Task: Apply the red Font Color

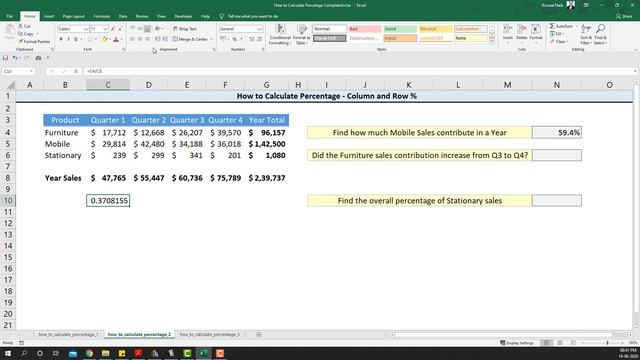Action: click(116, 39)
